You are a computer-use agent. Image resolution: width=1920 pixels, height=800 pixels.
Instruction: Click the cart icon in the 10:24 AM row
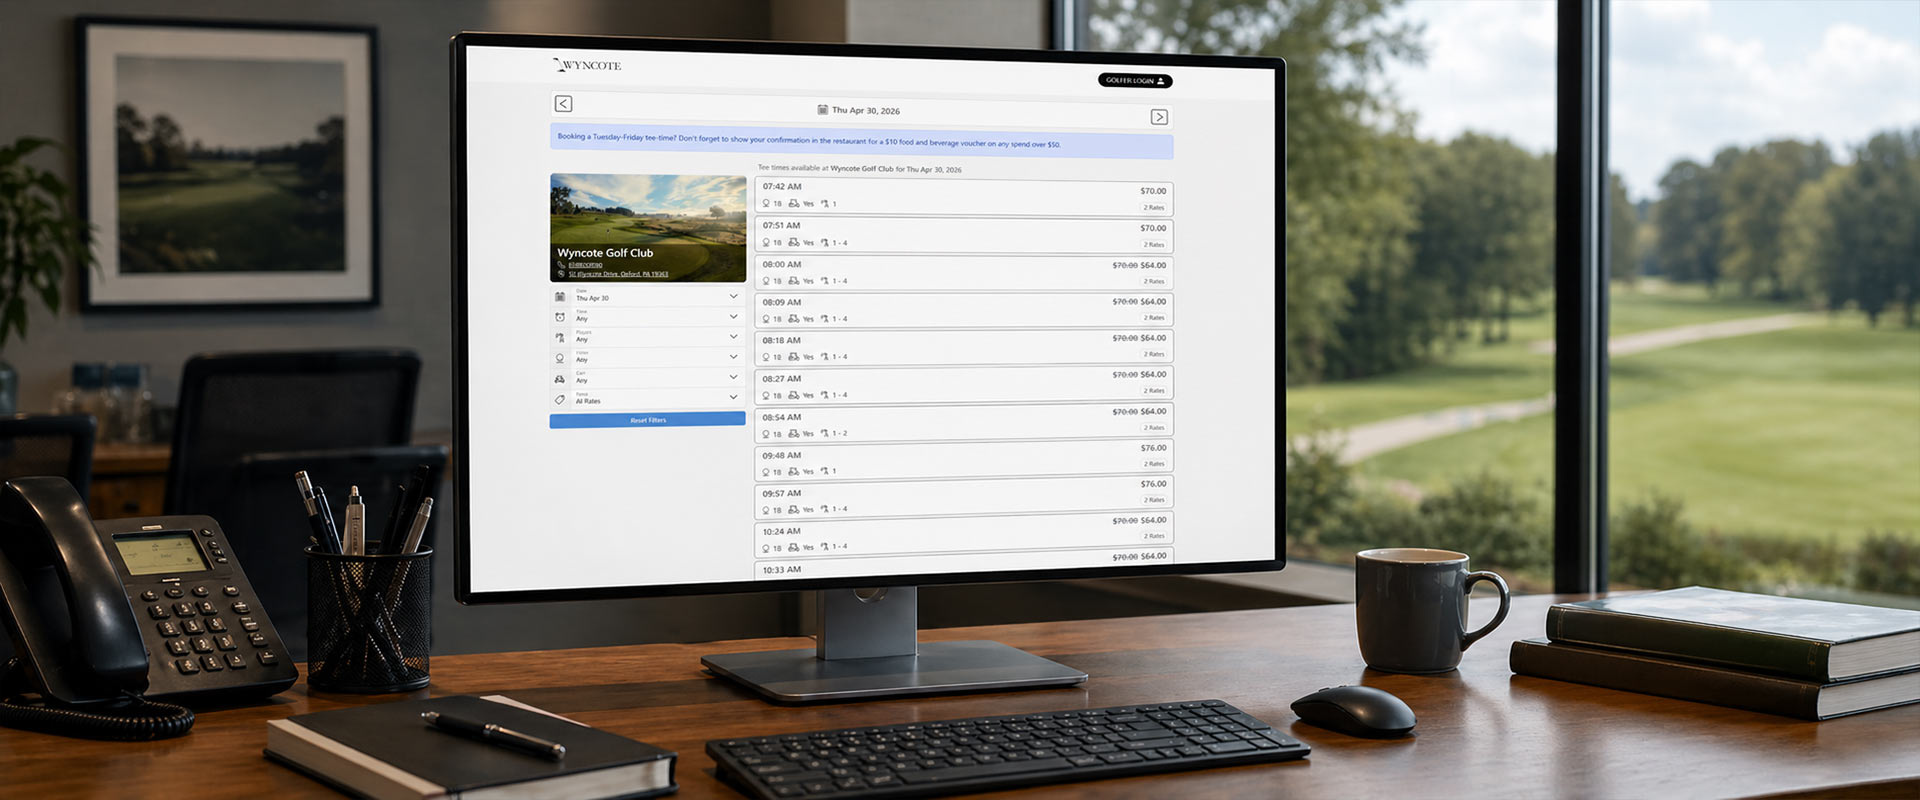[793, 547]
